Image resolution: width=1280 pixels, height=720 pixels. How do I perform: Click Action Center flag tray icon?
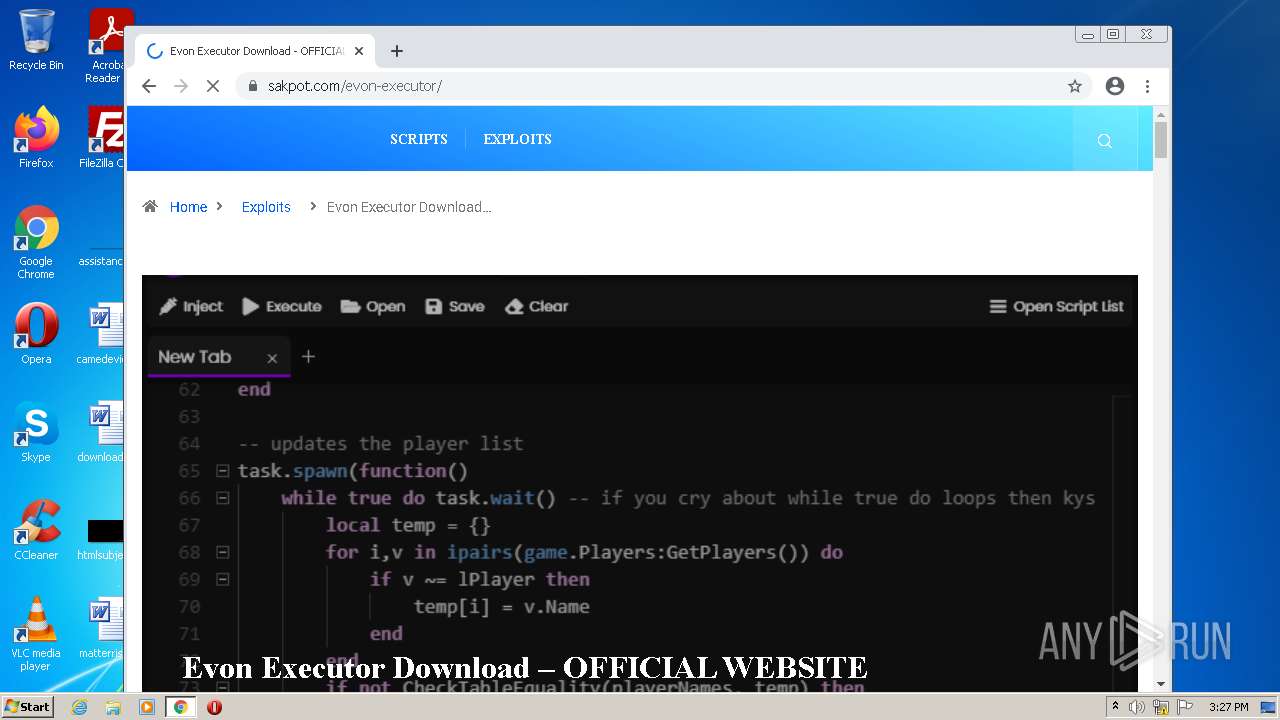(x=1185, y=707)
